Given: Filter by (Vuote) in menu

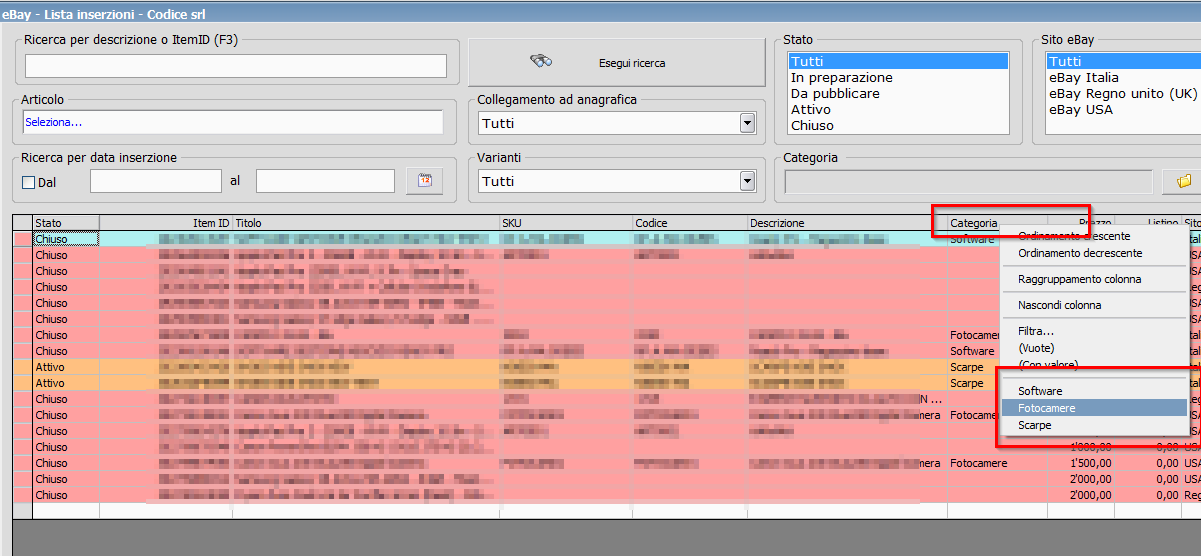Looking at the screenshot, I should [x=1037, y=348].
